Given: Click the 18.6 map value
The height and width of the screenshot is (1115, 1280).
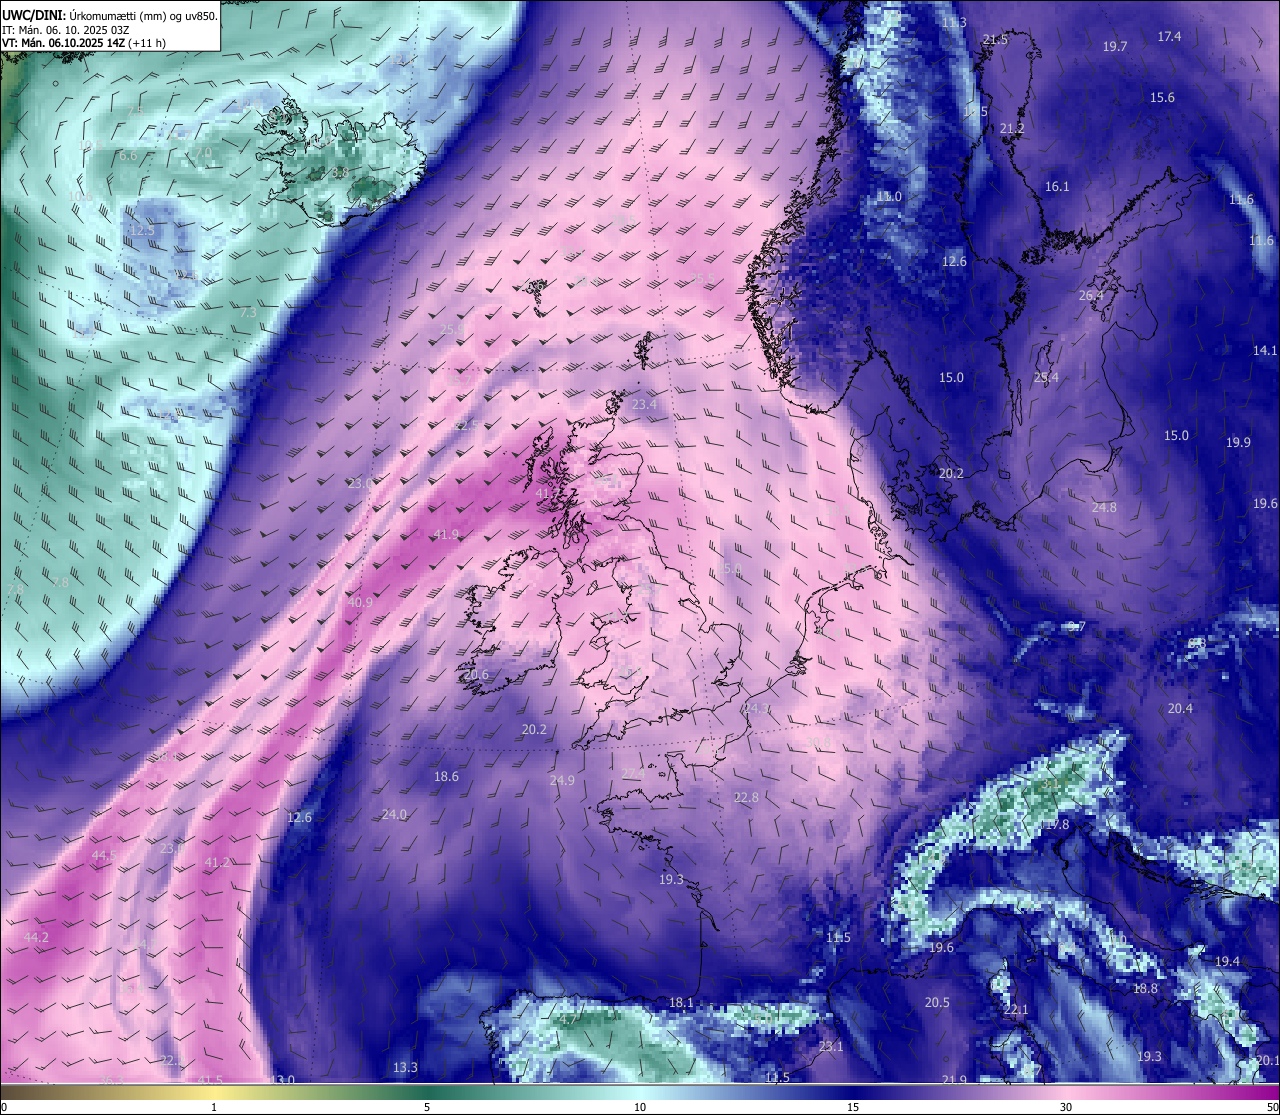Looking at the screenshot, I should (446, 777).
